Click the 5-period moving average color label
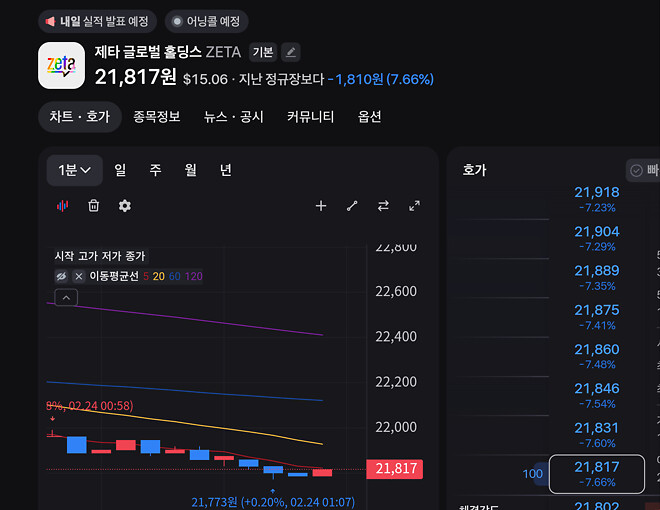The height and width of the screenshot is (510, 660). coord(146,276)
